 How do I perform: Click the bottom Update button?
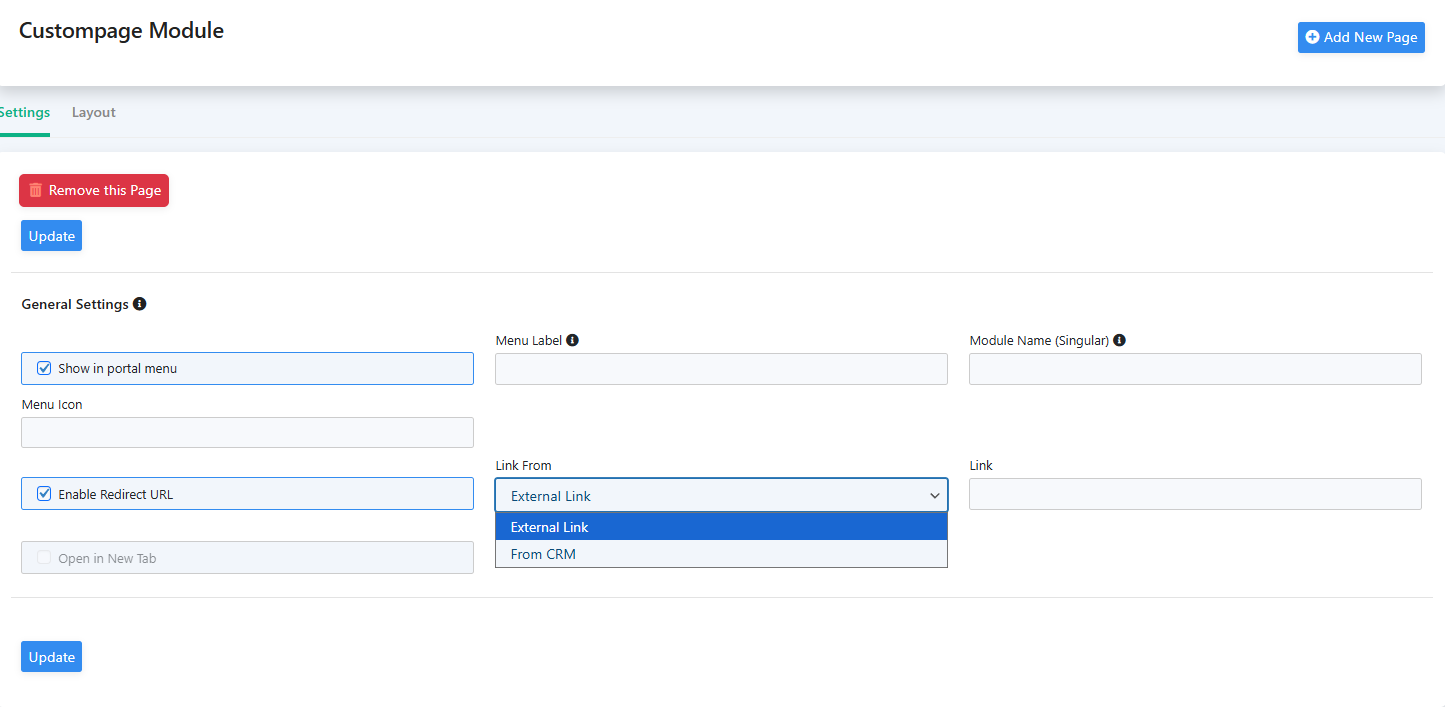coord(51,657)
